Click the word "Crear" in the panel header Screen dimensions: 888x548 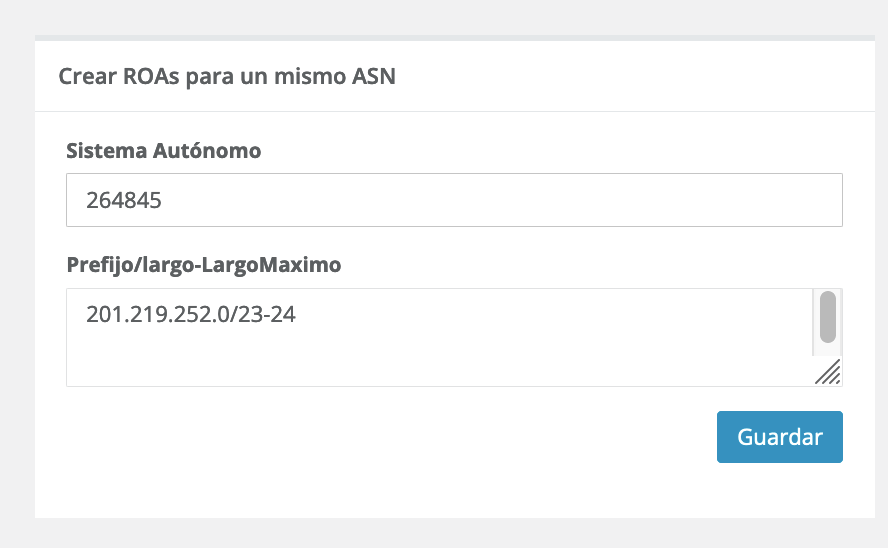pos(84,76)
